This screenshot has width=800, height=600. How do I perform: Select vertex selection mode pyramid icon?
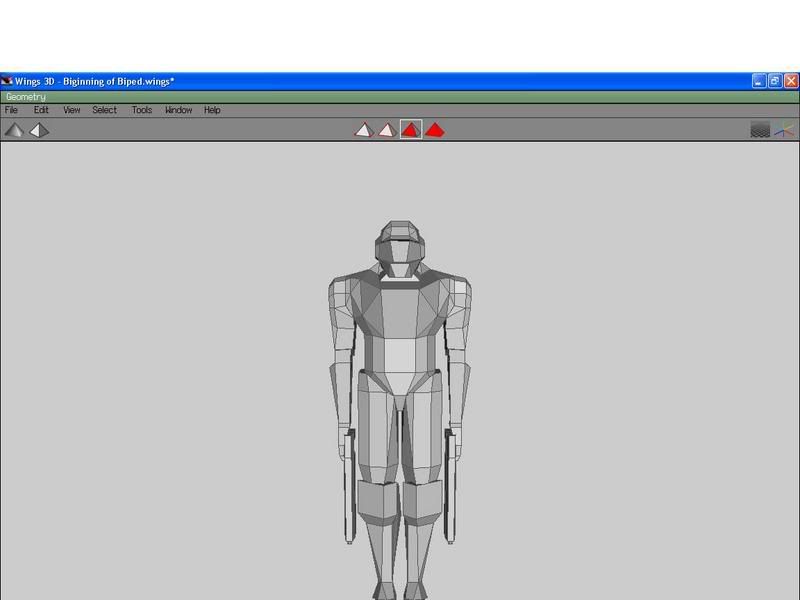pyautogui.click(x=364, y=130)
